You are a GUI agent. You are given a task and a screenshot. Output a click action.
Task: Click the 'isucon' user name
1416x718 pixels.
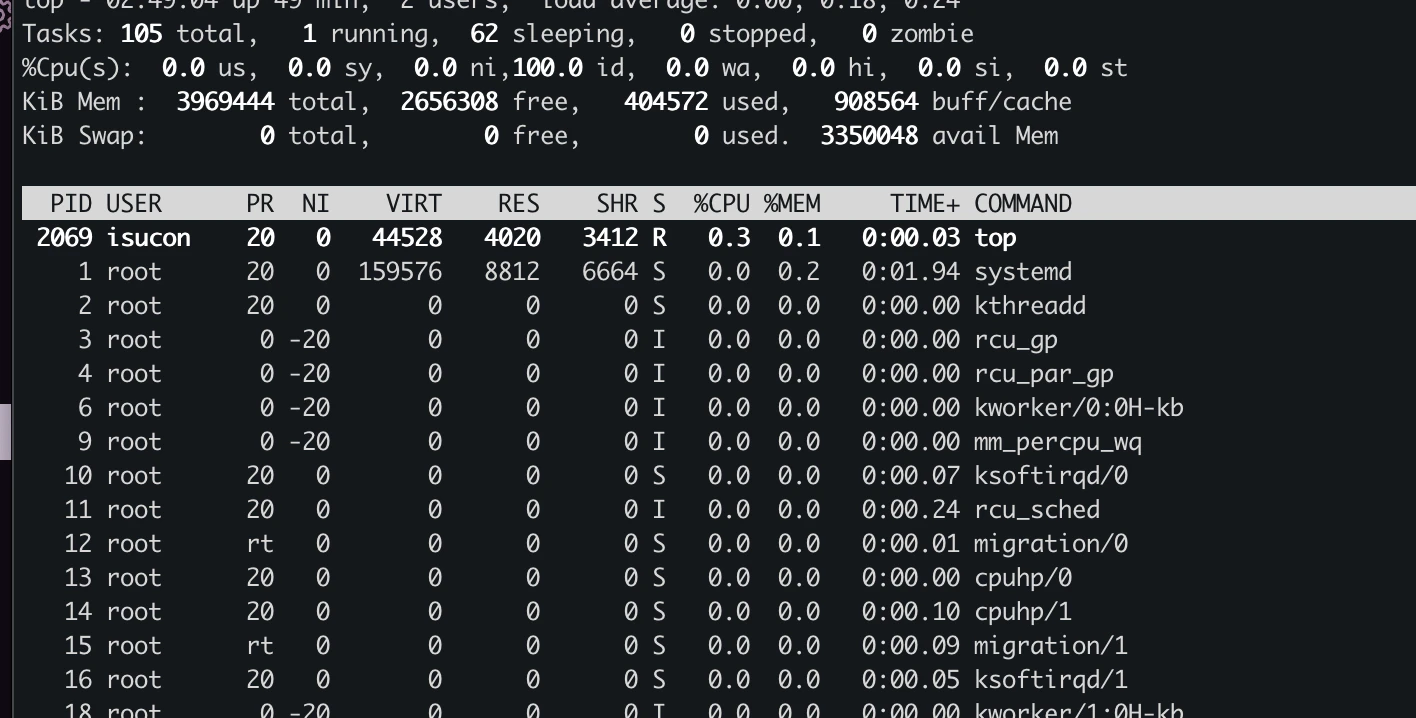[149, 238]
